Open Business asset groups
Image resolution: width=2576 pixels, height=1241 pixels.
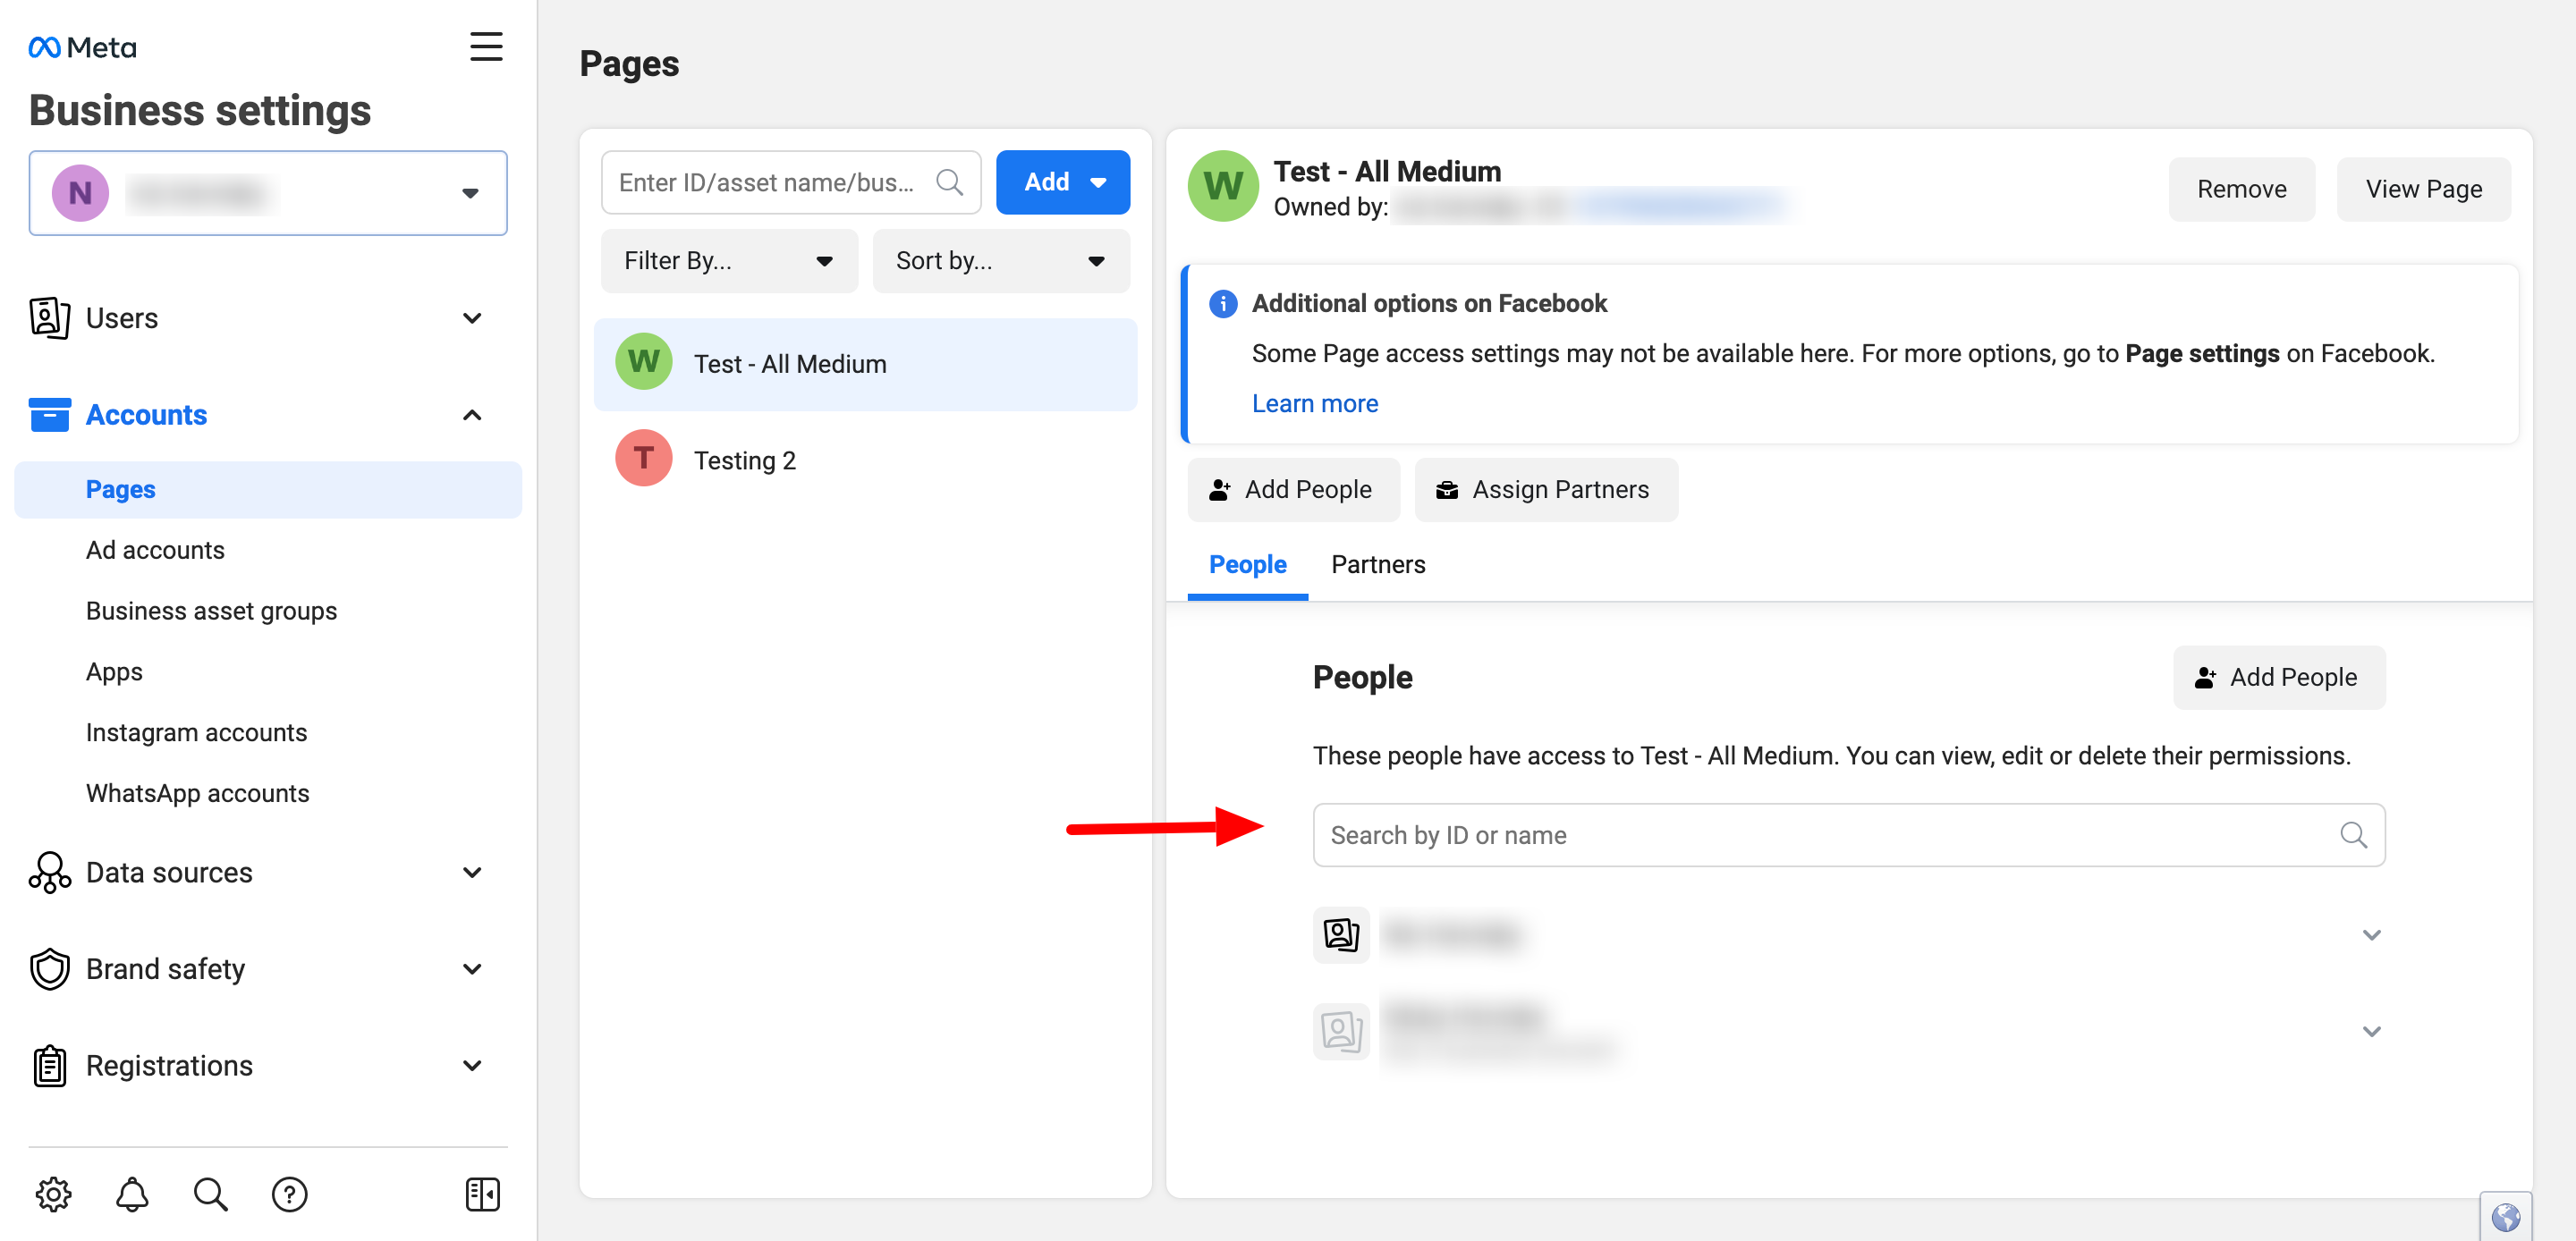tap(211, 611)
